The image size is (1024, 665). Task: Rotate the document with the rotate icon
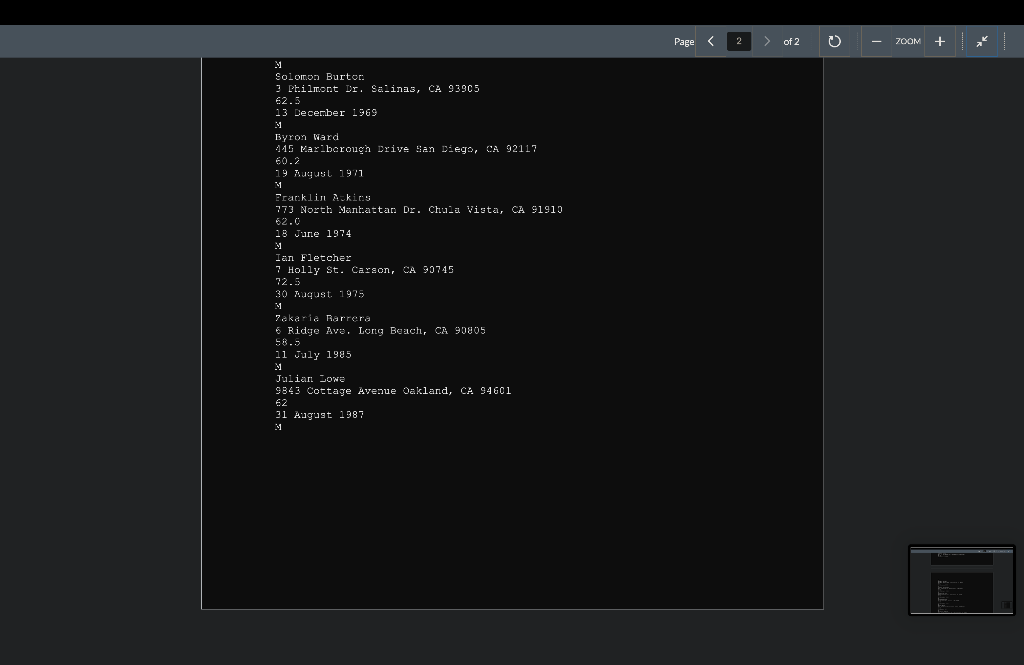(x=835, y=41)
